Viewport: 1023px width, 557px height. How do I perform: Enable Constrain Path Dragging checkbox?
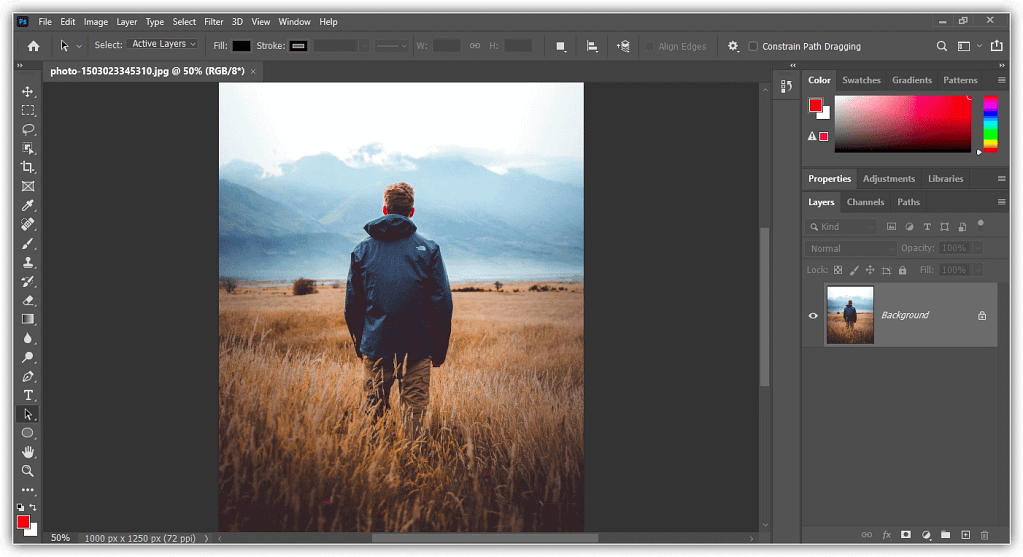tap(753, 46)
